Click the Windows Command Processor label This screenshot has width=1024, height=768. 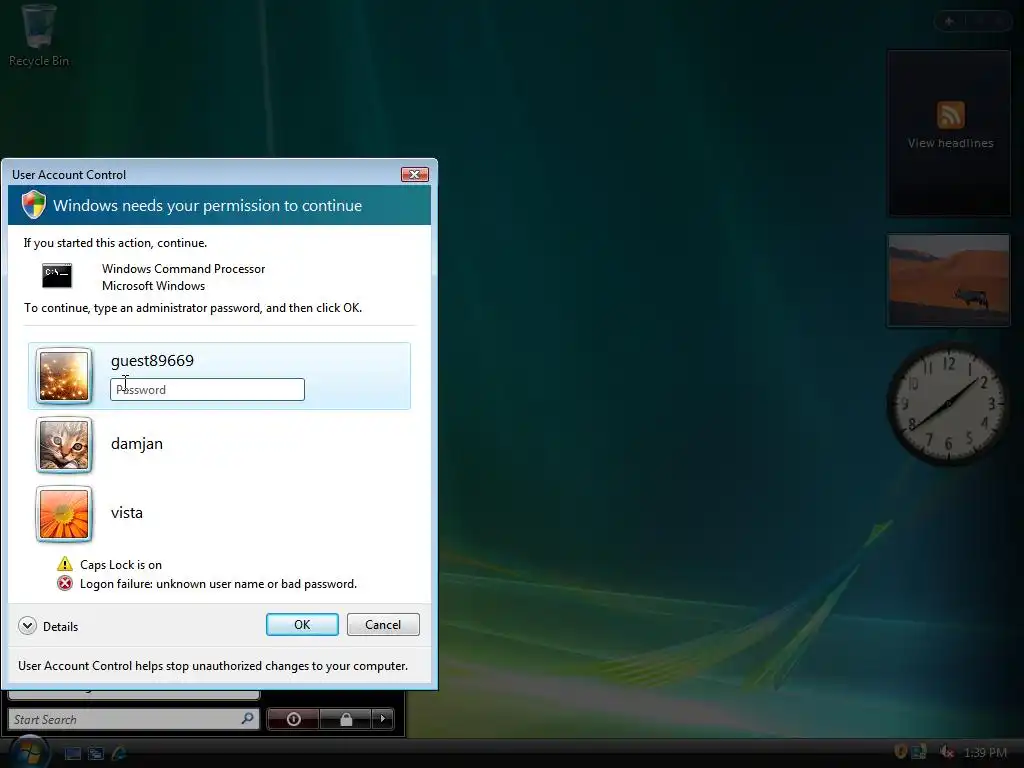pyautogui.click(x=184, y=268)
